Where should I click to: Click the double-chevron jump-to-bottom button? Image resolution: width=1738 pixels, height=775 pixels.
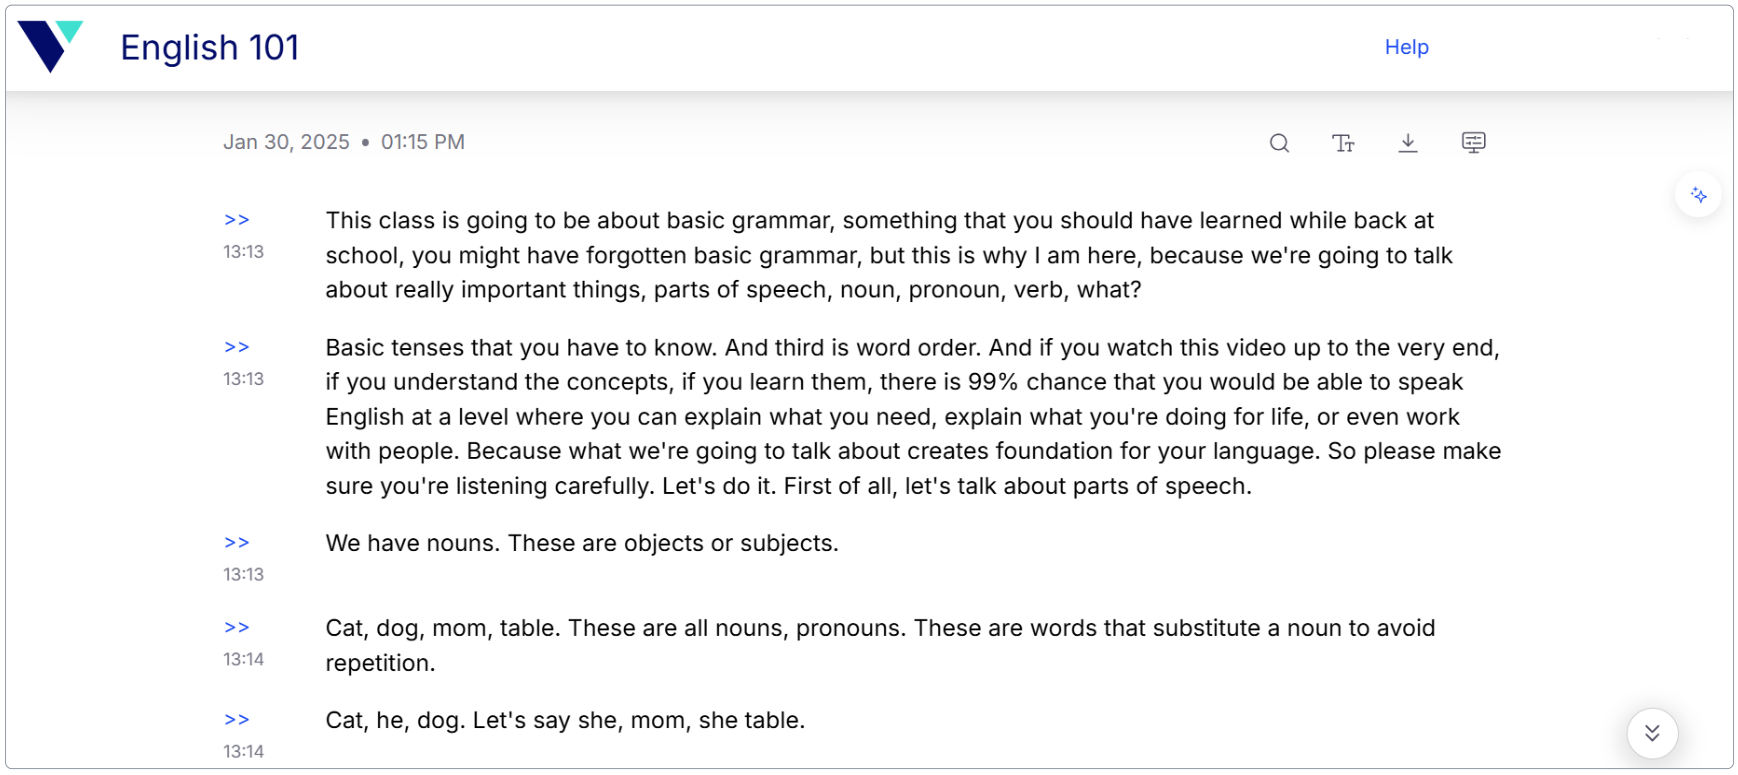tap(1652, 732)
